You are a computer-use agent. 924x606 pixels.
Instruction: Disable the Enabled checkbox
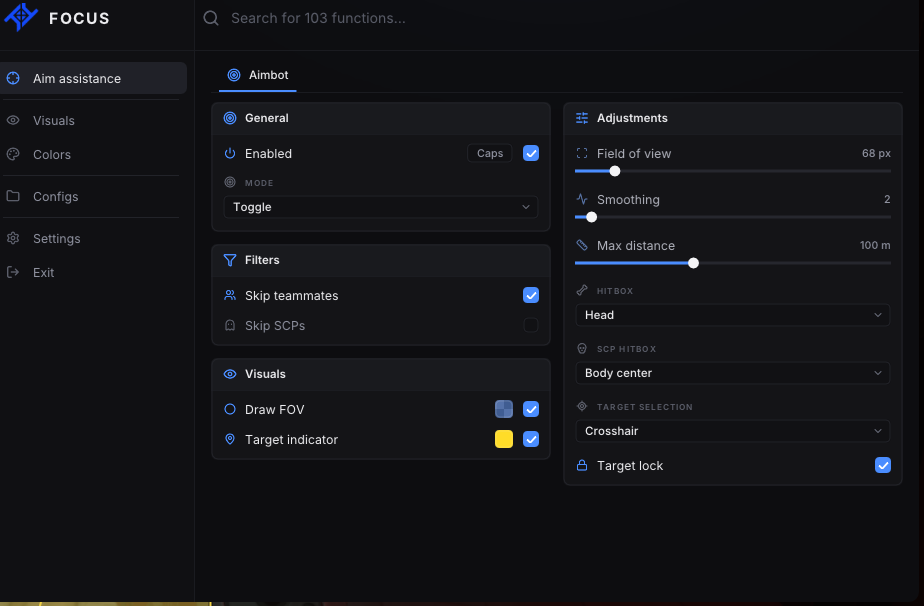coord(531,153)
